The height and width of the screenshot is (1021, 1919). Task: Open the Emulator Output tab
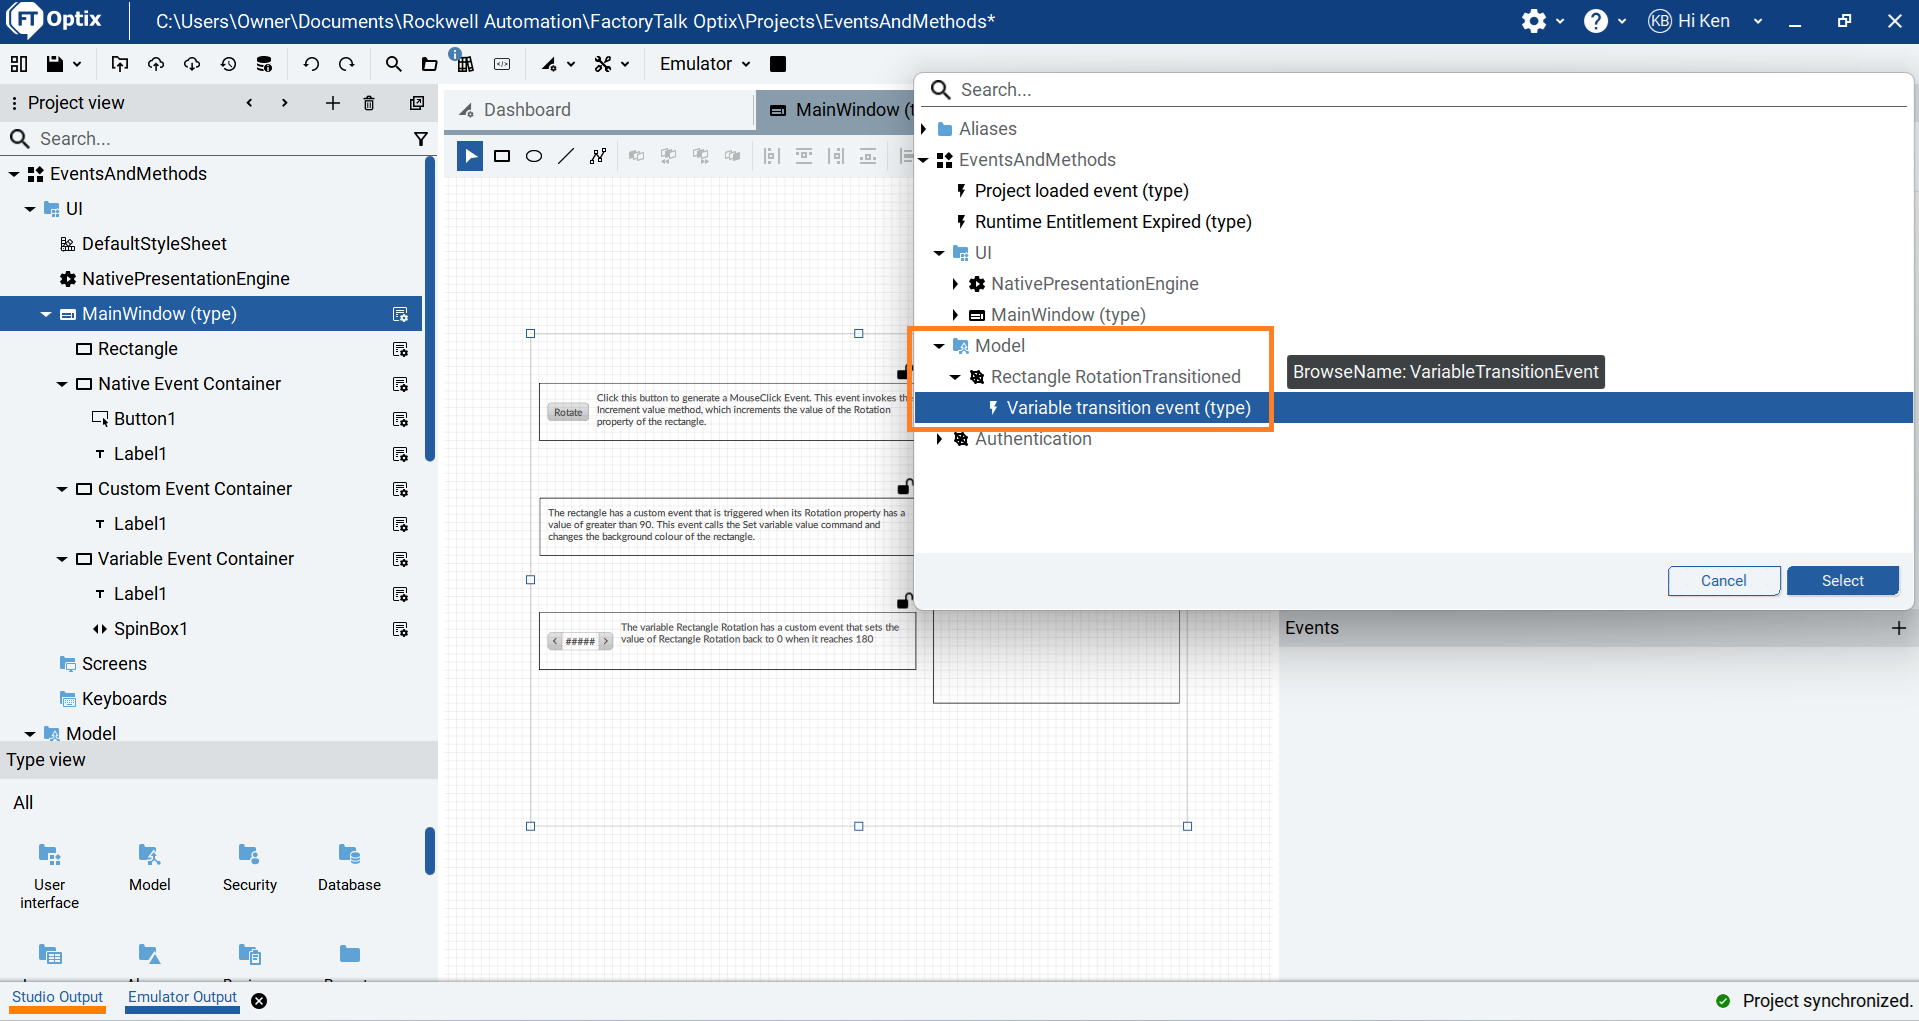183,998
